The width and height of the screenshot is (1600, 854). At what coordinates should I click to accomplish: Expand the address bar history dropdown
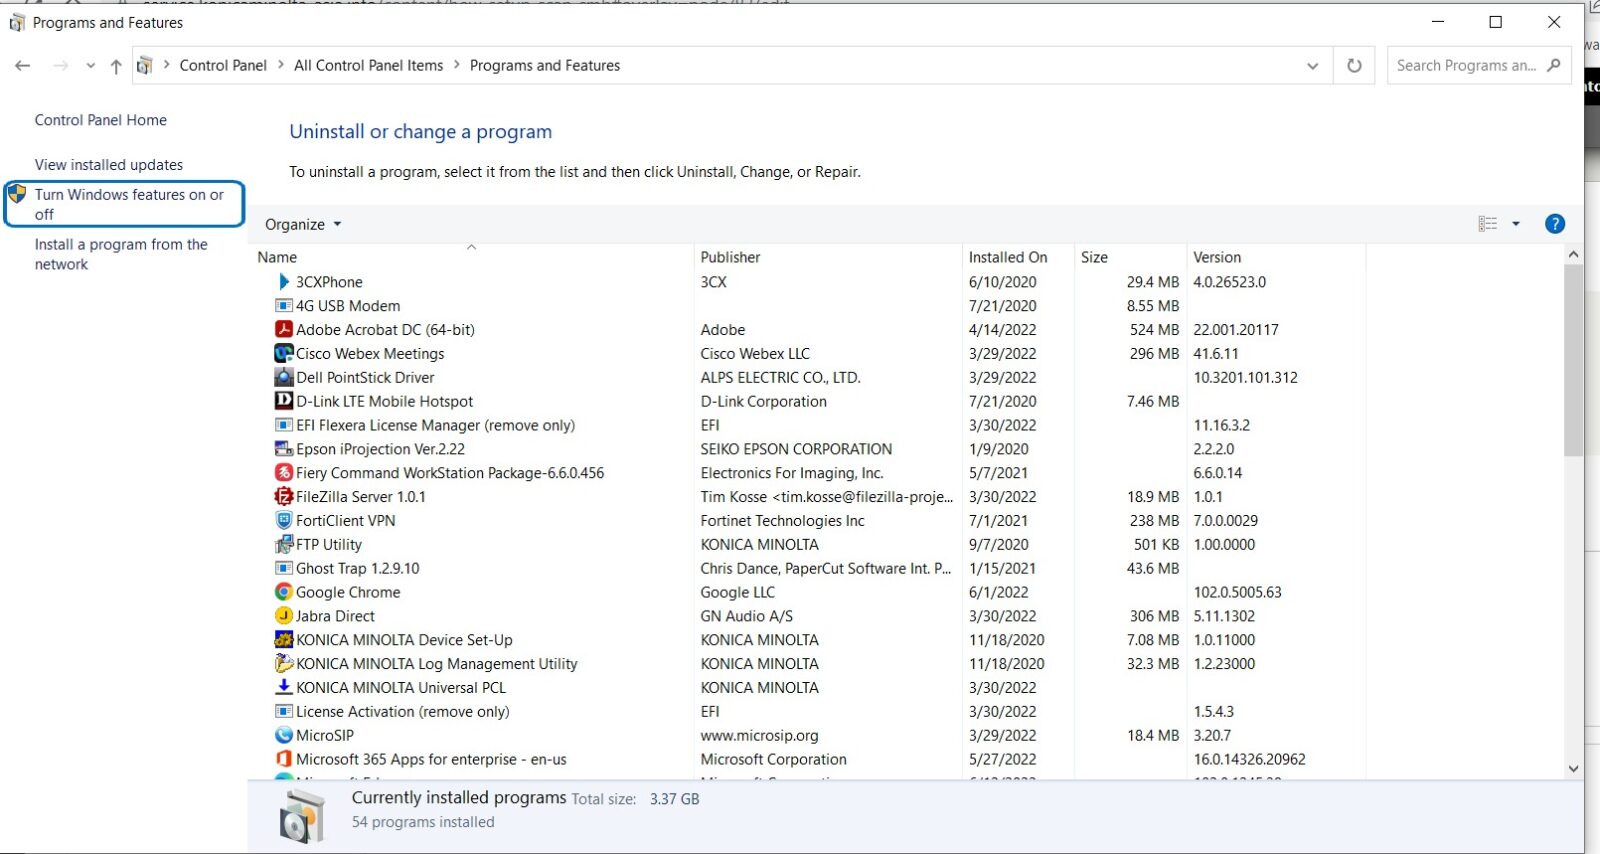pyautogui.click(x=1312, y=66)
